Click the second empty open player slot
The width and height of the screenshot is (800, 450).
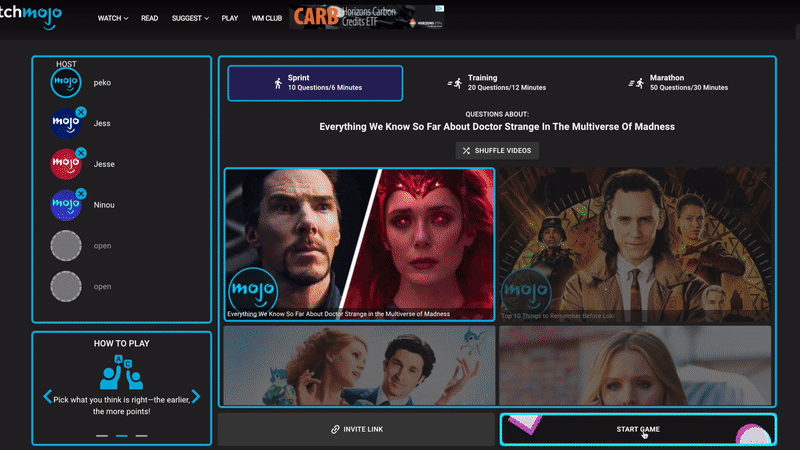(65, 286)
